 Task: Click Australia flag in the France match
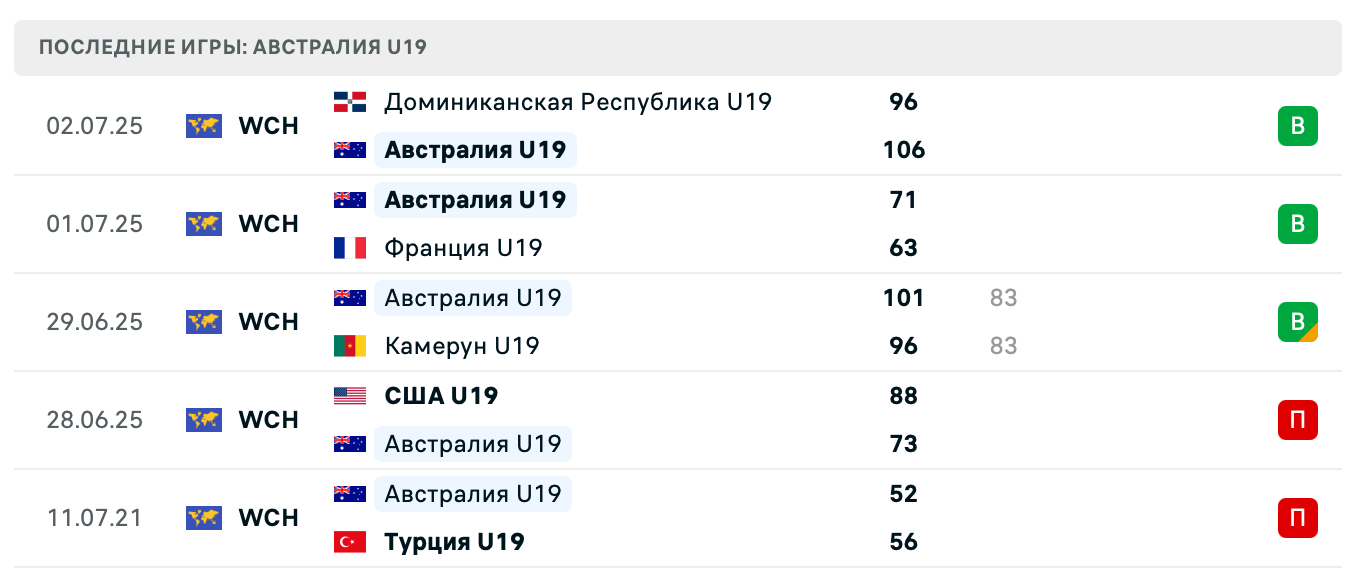click(x=350, y=200)
